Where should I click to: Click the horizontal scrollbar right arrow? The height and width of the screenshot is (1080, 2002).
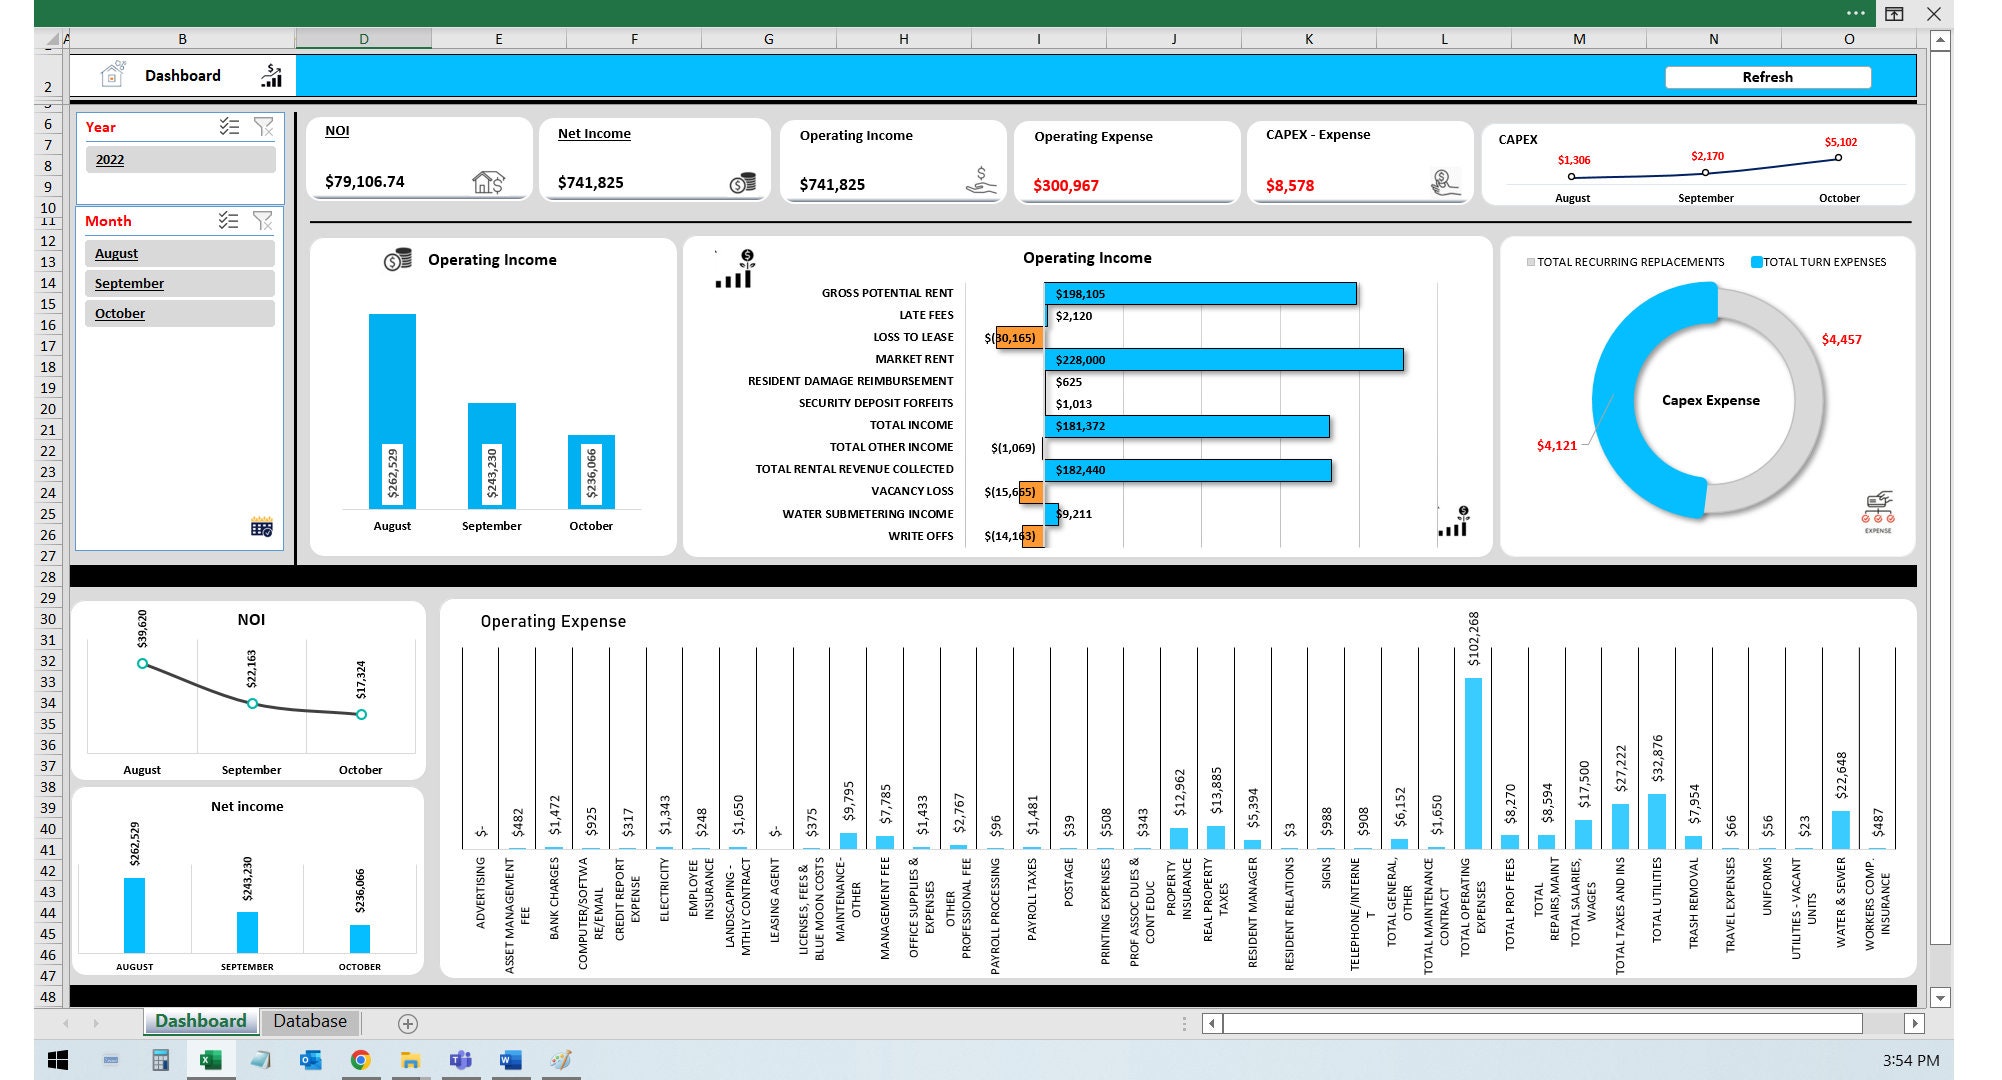(1912, 1023)
